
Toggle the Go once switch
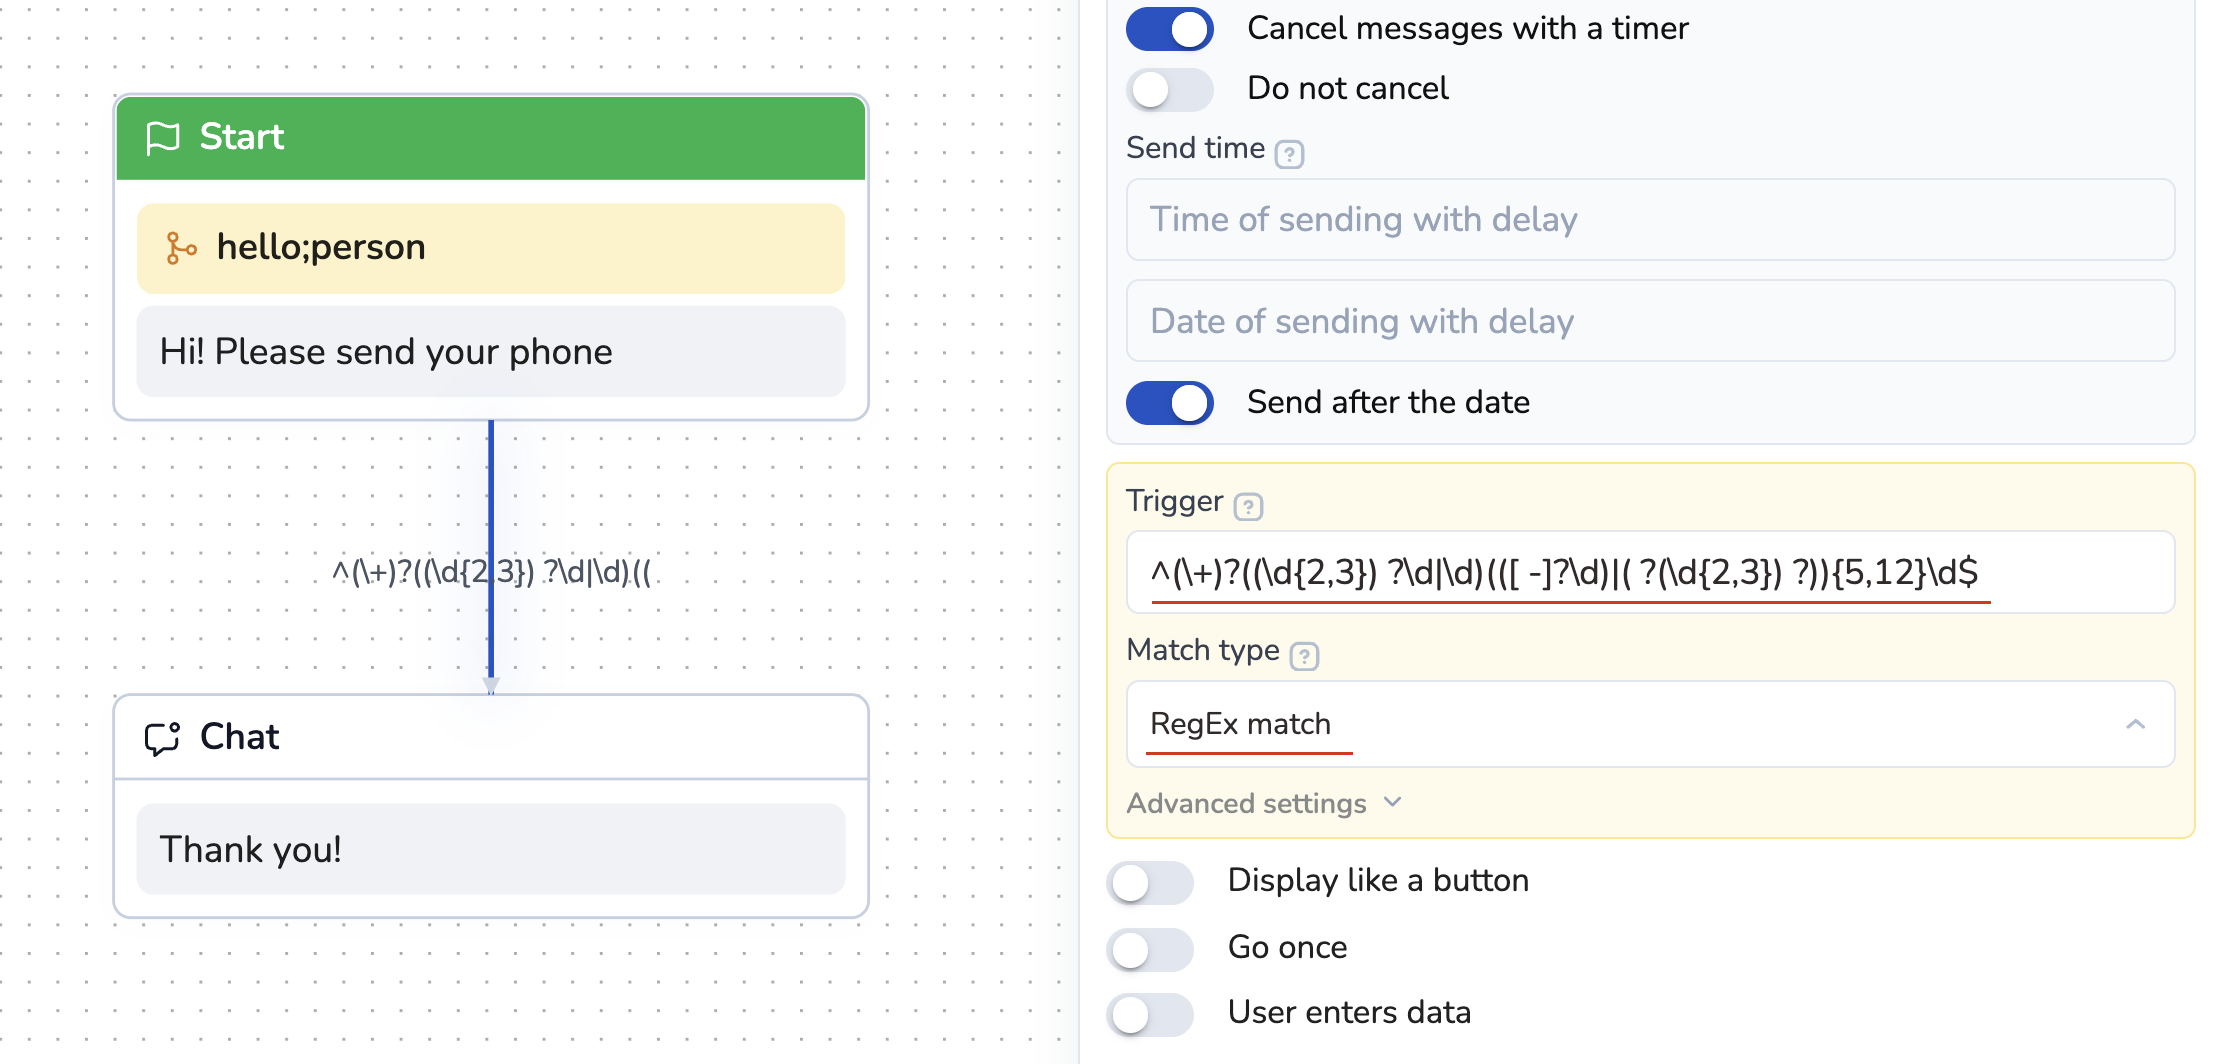point(1150,949)
